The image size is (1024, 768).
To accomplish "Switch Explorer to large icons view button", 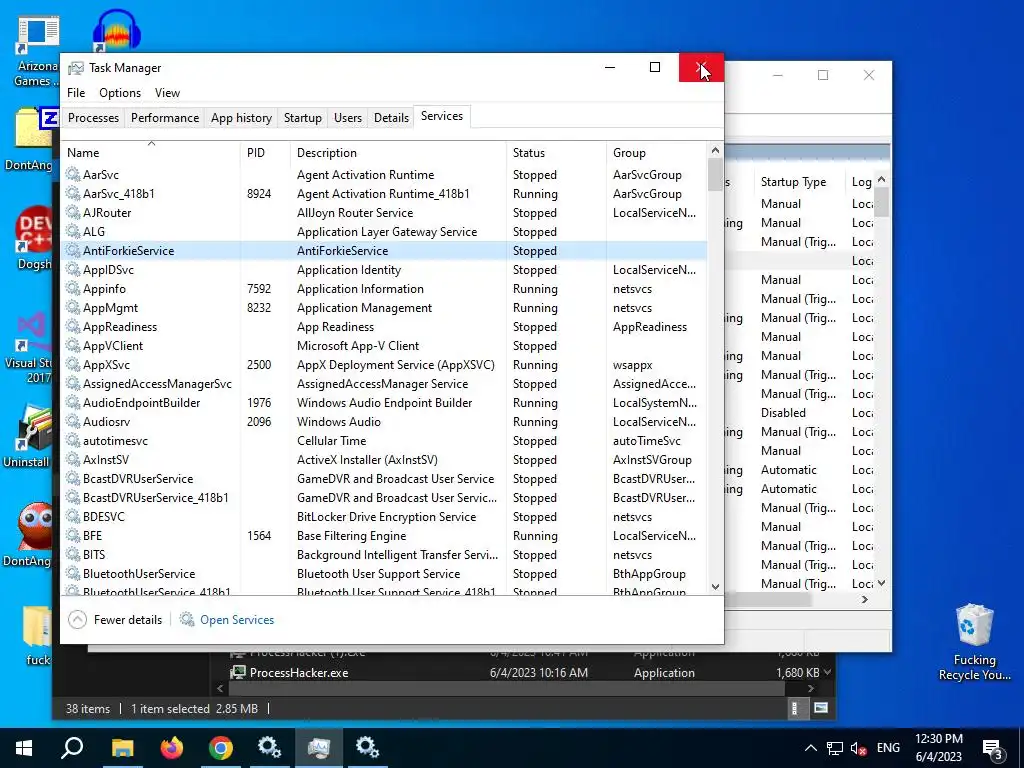I will [821, 708].
